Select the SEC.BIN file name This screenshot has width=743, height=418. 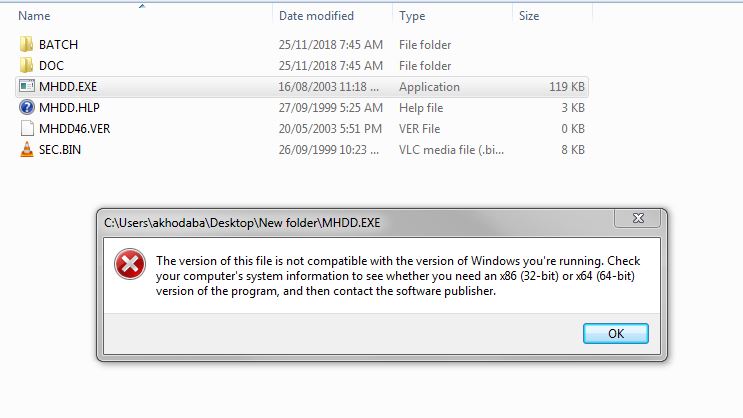click(60, 150)
